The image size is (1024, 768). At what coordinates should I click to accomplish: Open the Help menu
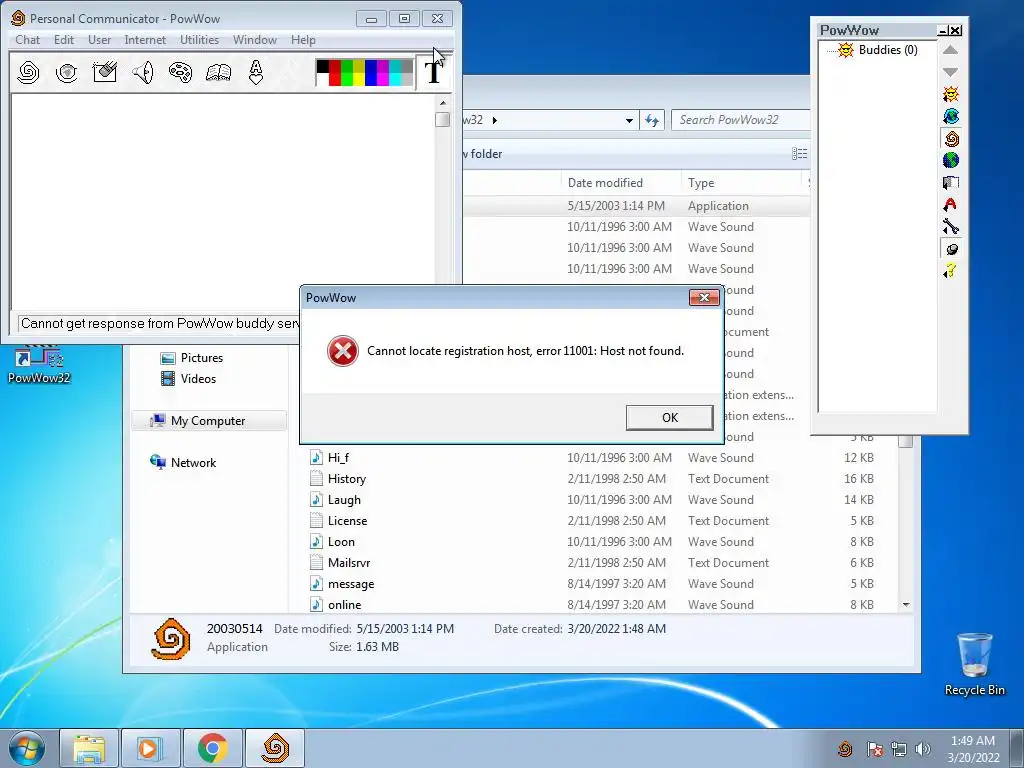[x=303, y=40]
